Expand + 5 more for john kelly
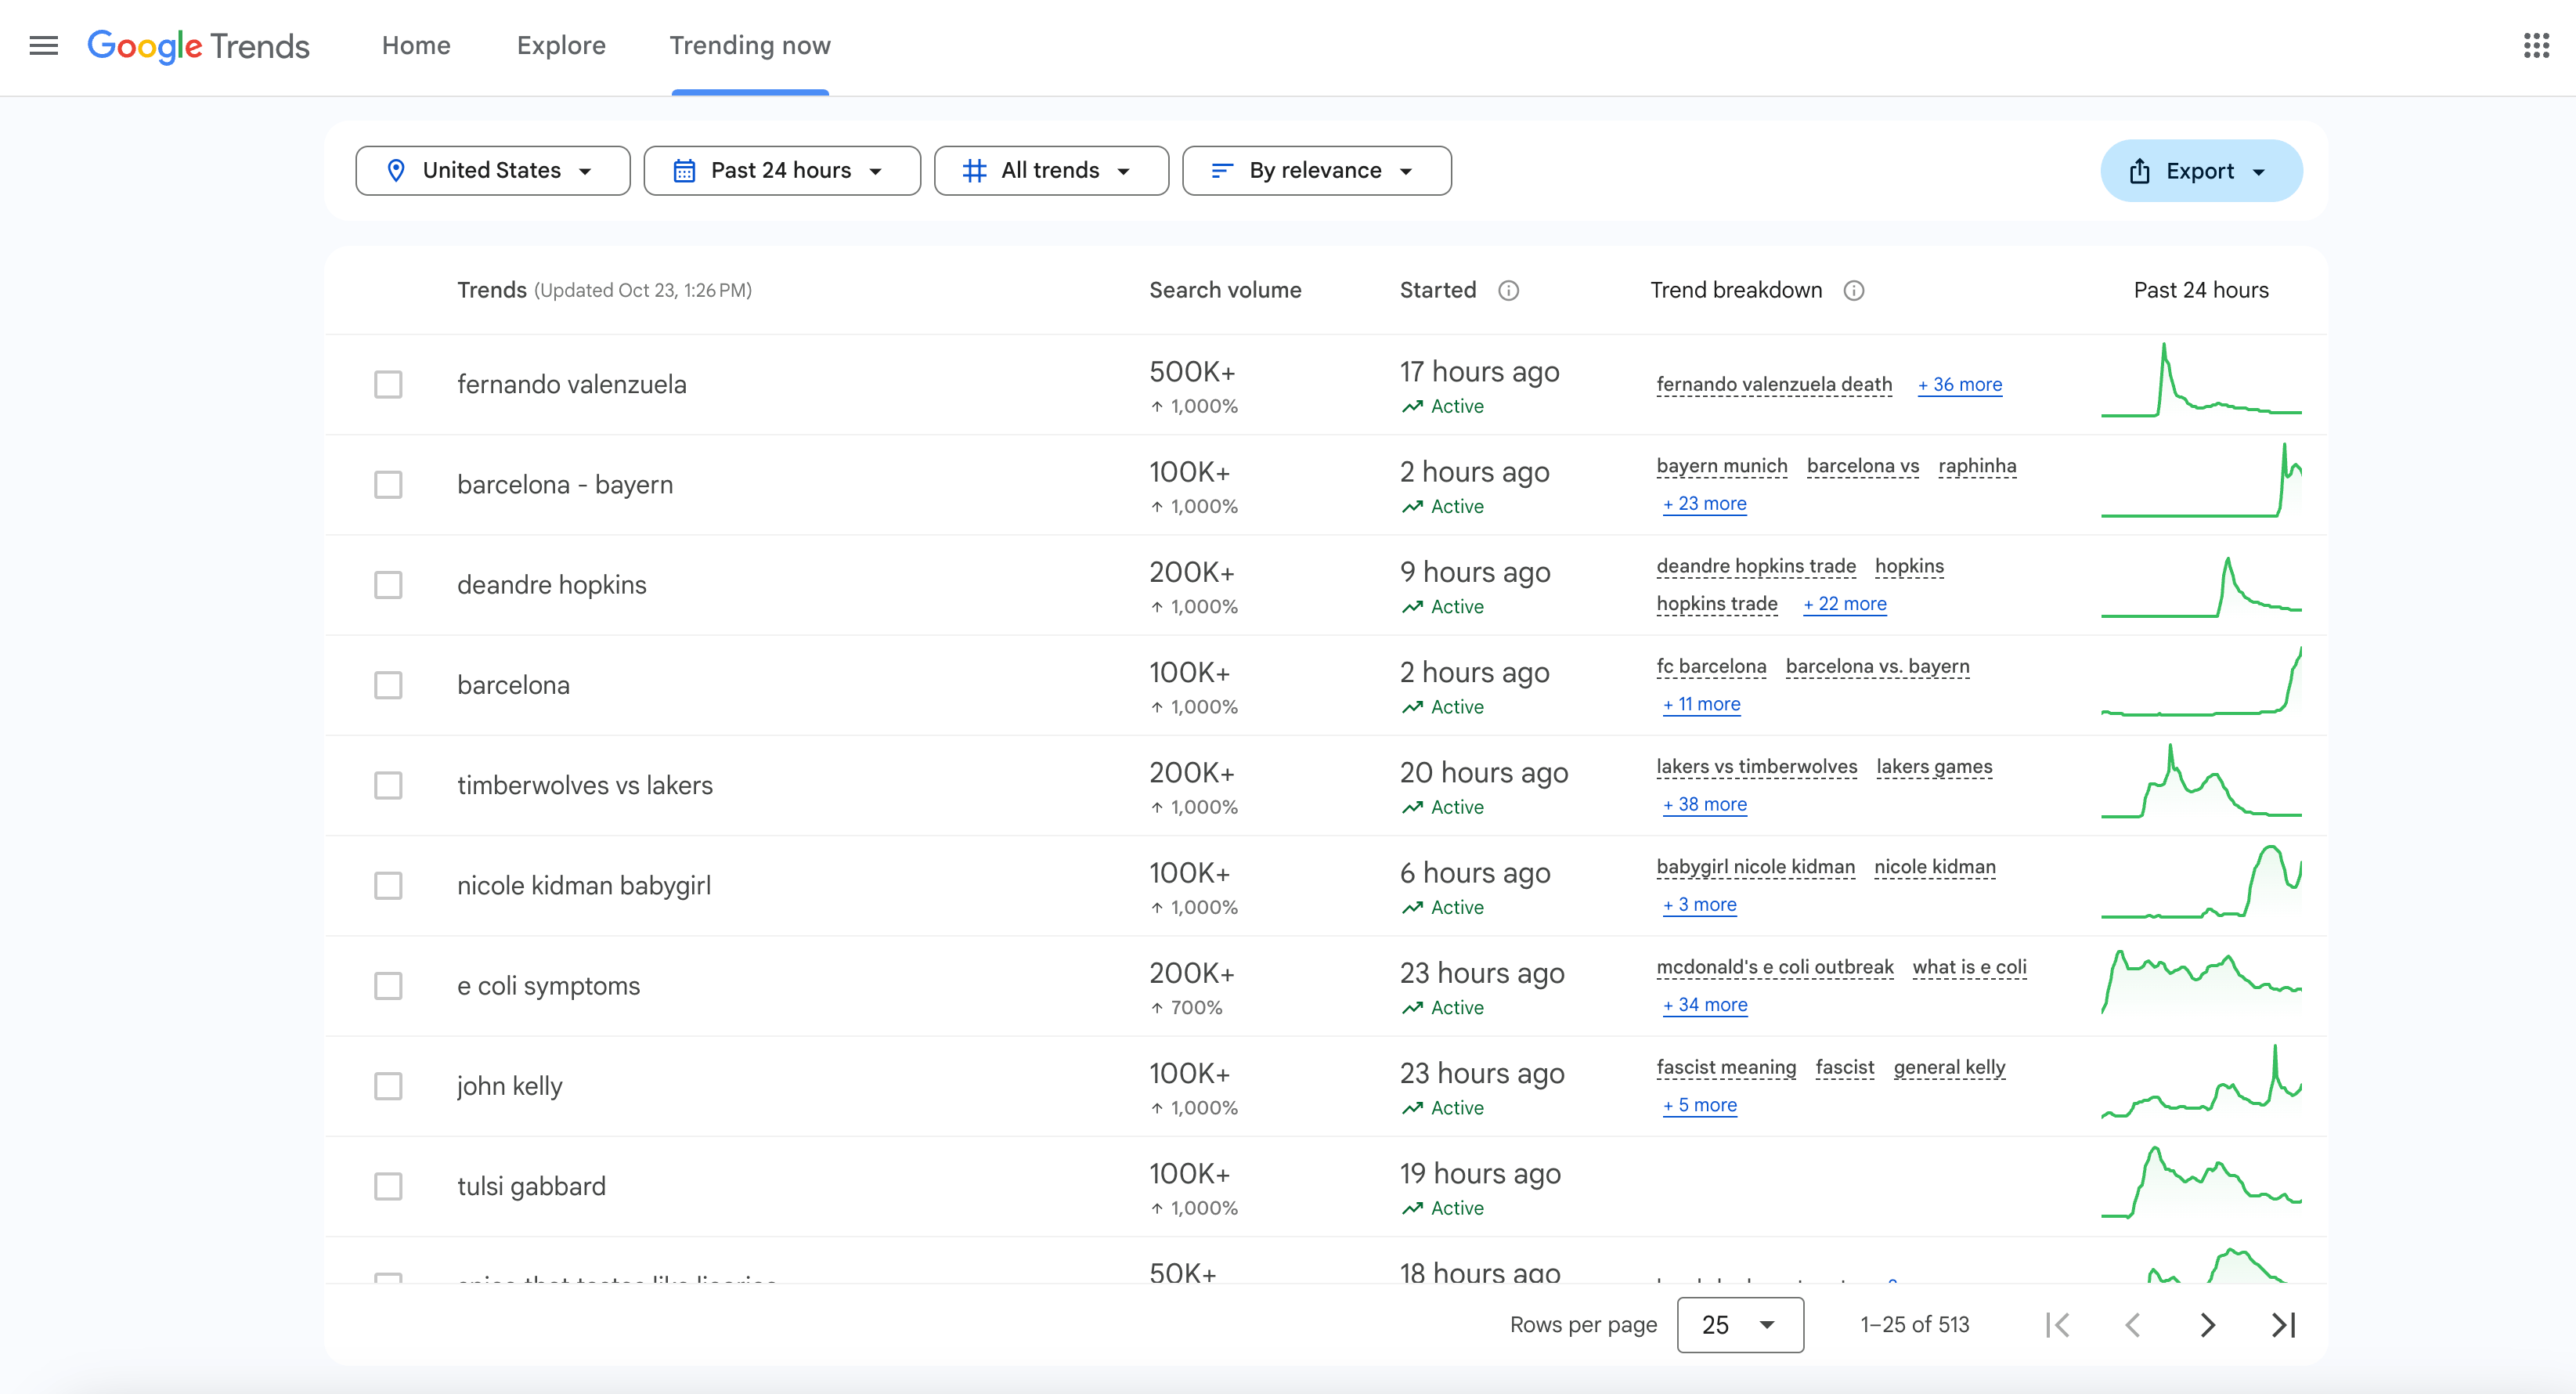This screenshot has height=1394, width=2576. (1700, 1105)
